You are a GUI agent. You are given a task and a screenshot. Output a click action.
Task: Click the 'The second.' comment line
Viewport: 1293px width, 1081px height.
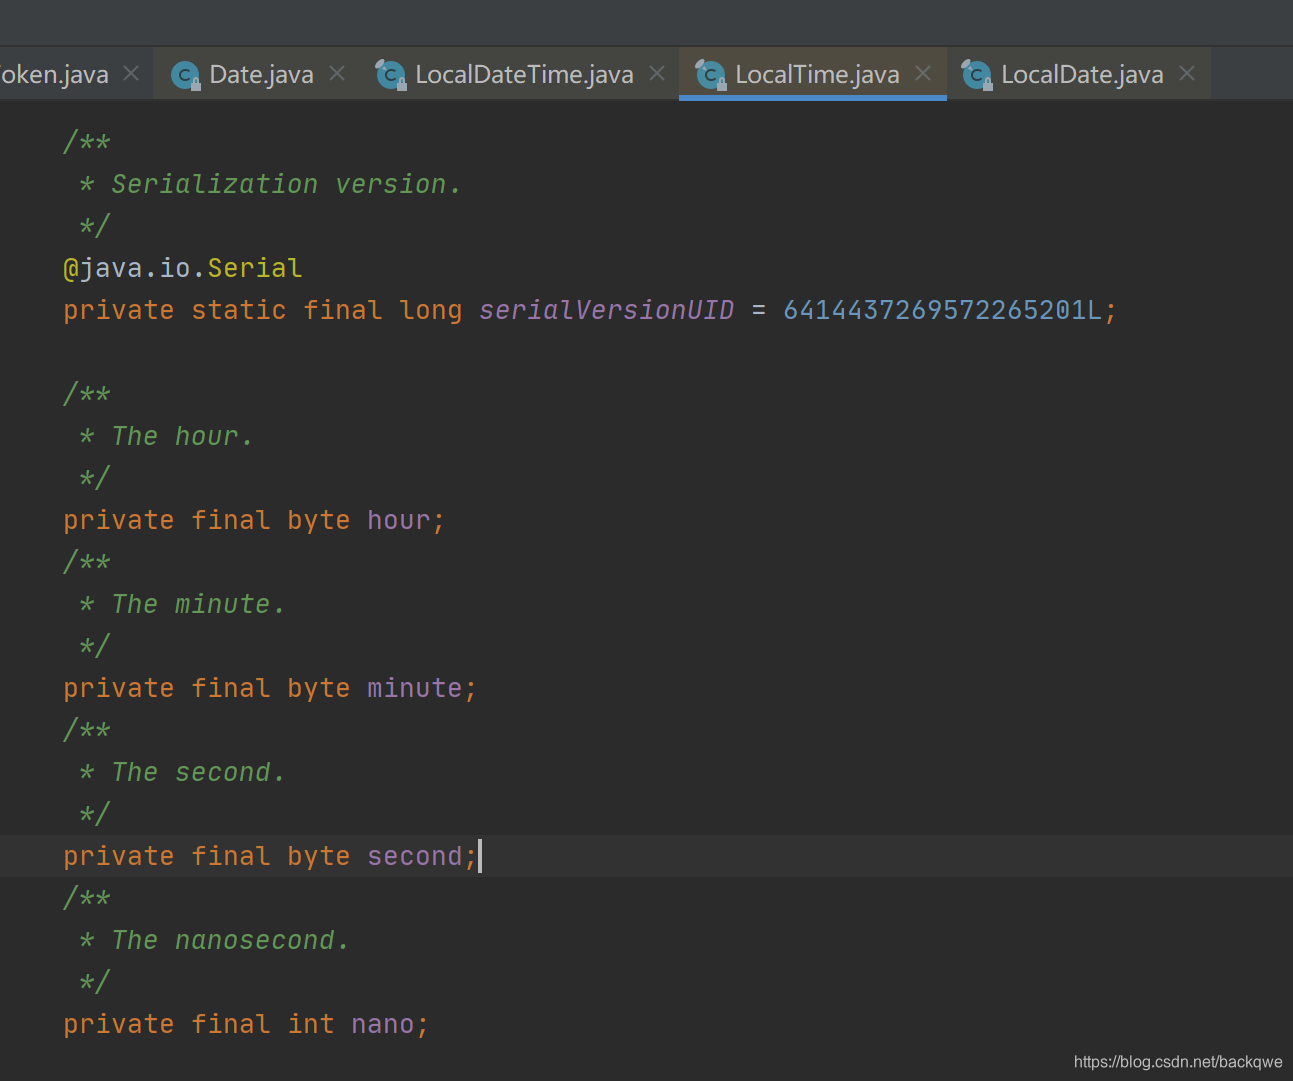198,772
